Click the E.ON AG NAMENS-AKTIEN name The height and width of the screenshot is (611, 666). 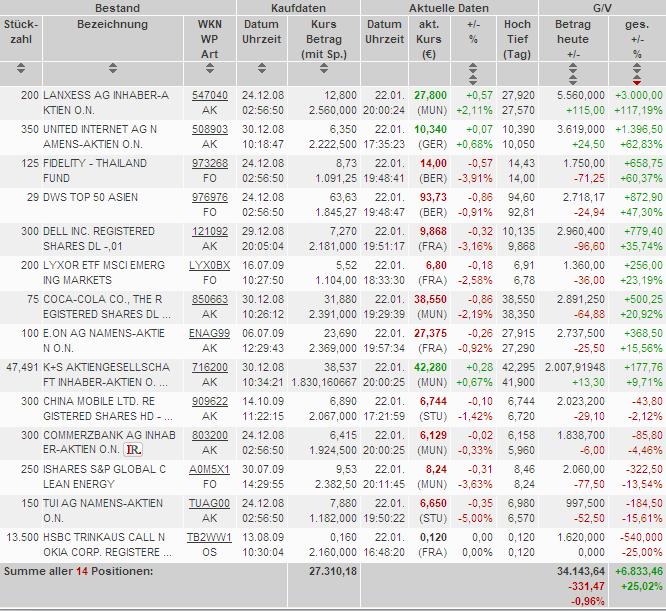tap(104, 341)
